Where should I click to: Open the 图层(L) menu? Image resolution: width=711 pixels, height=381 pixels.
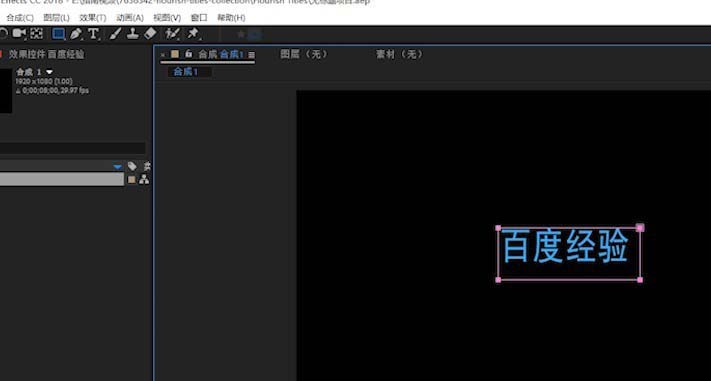point(56,18)
